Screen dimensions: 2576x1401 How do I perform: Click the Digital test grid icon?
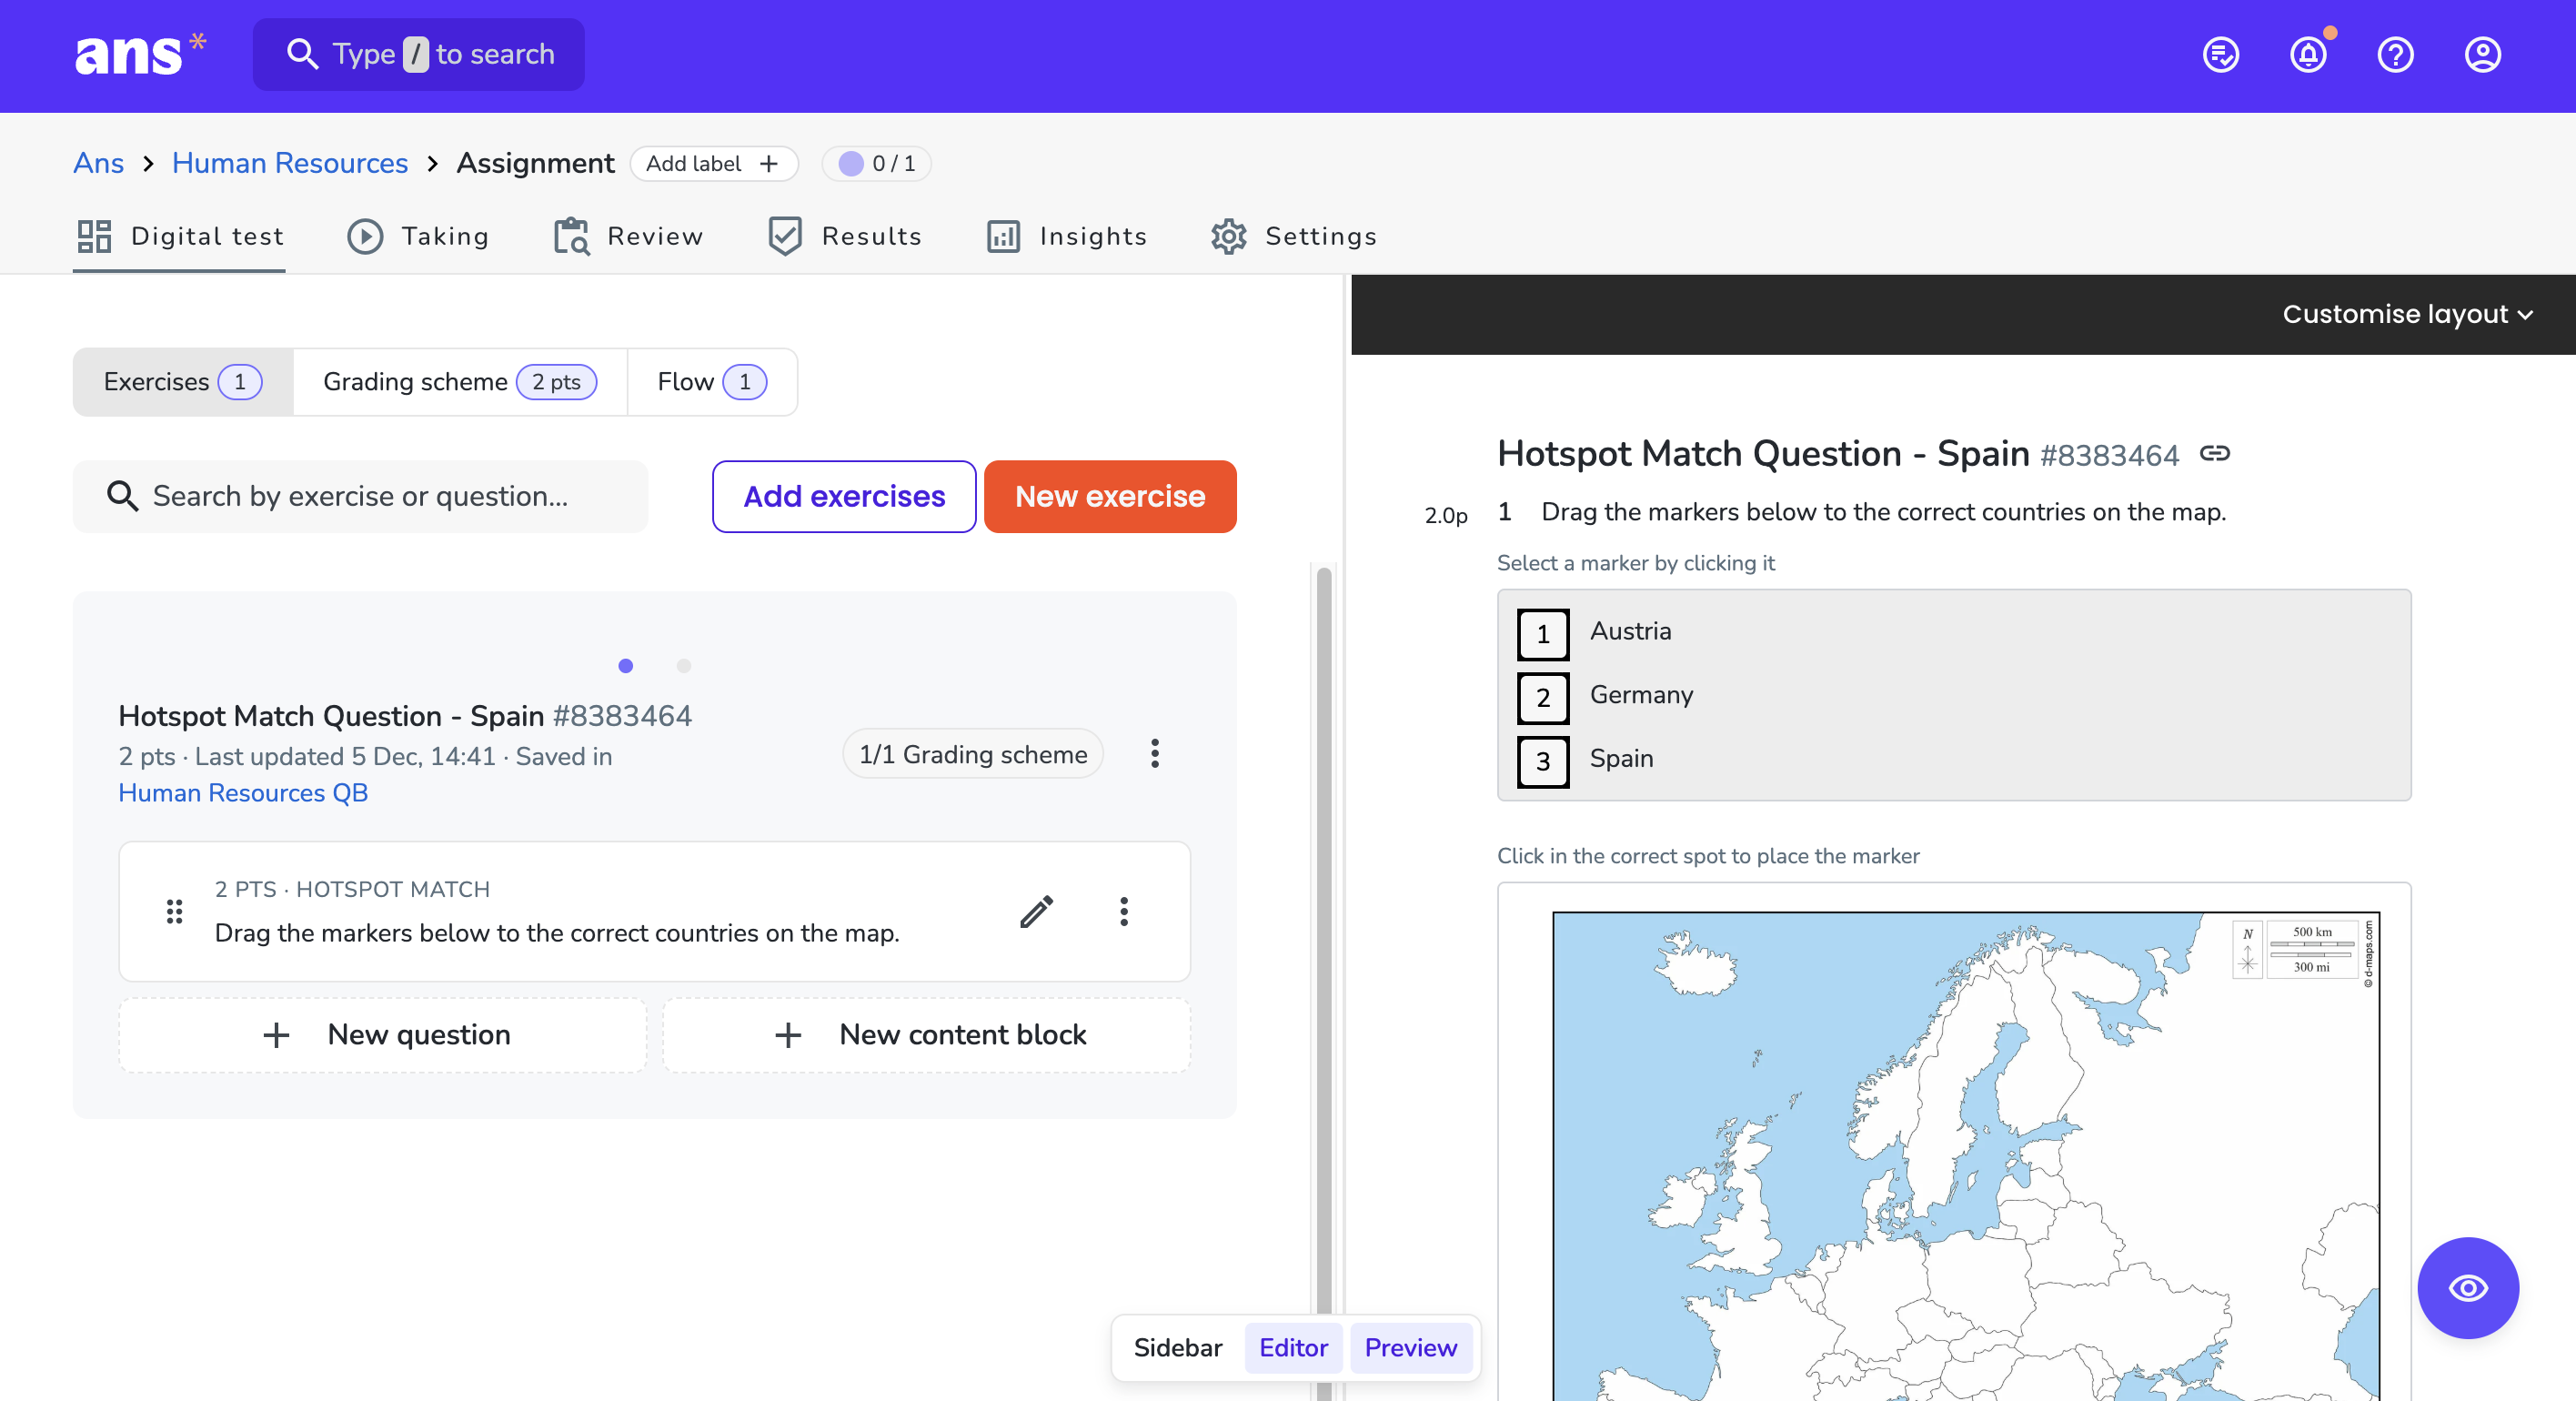[94, 236]
